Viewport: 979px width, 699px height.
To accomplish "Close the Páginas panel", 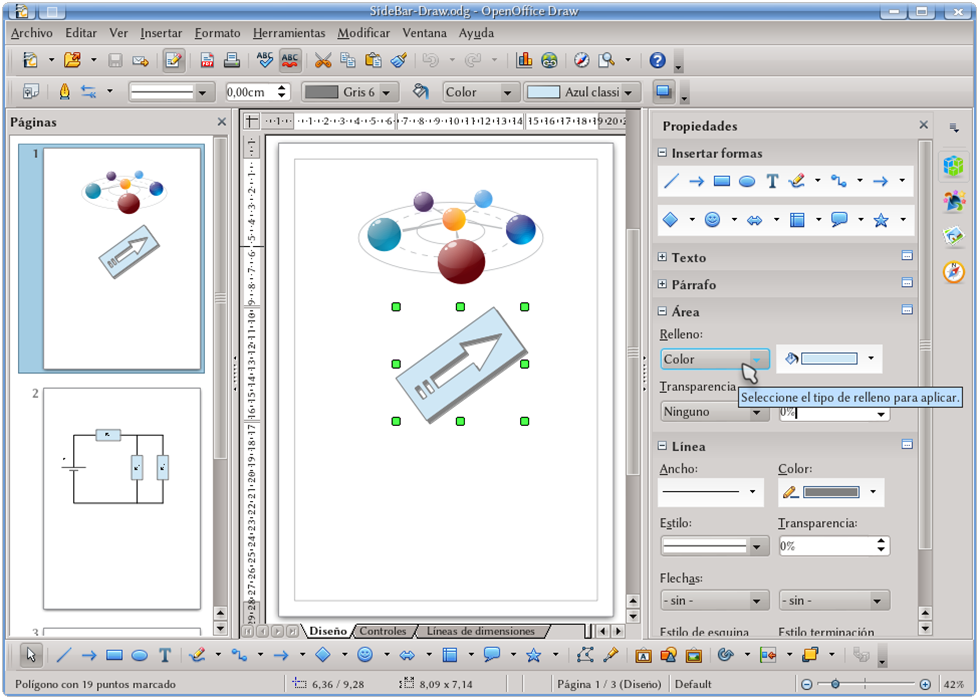I will [222, 122].
